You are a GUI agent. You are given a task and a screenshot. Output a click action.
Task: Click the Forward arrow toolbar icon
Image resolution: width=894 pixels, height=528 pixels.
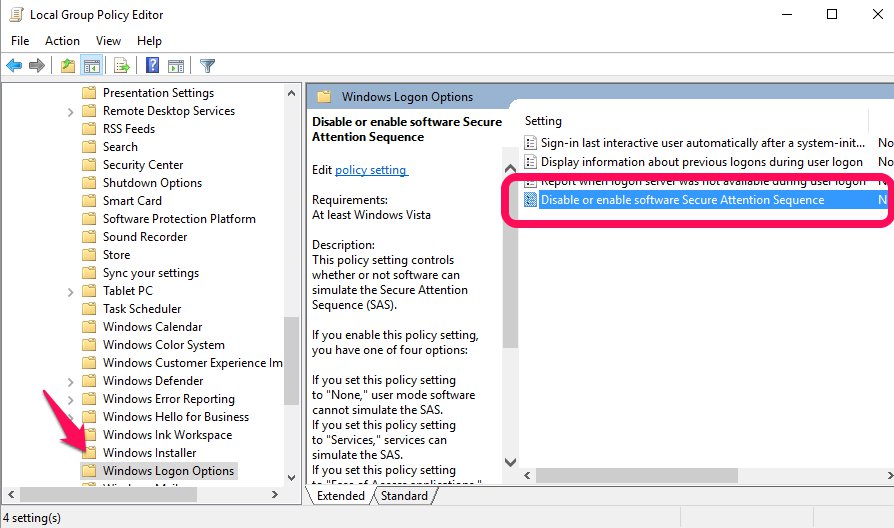click(x=37, y=66)
